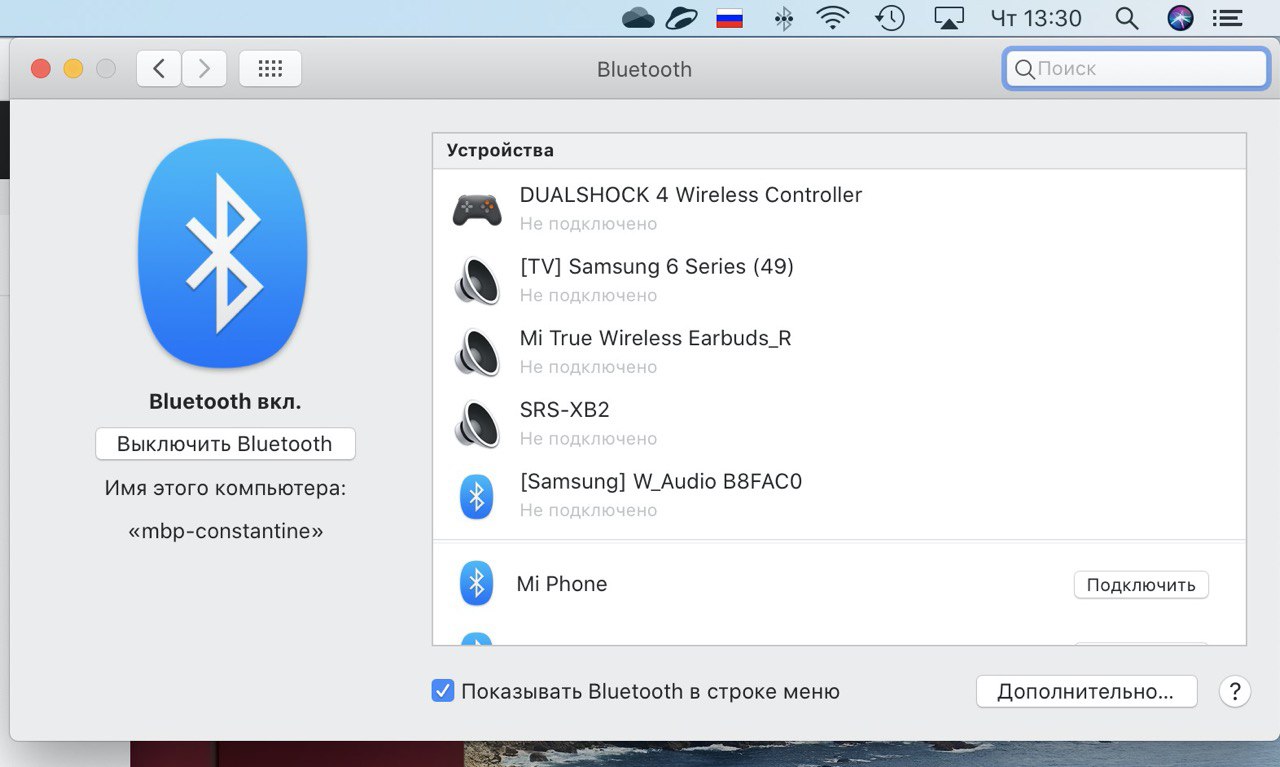
Task: Show all preferences grid button
Action: (270, 69)
